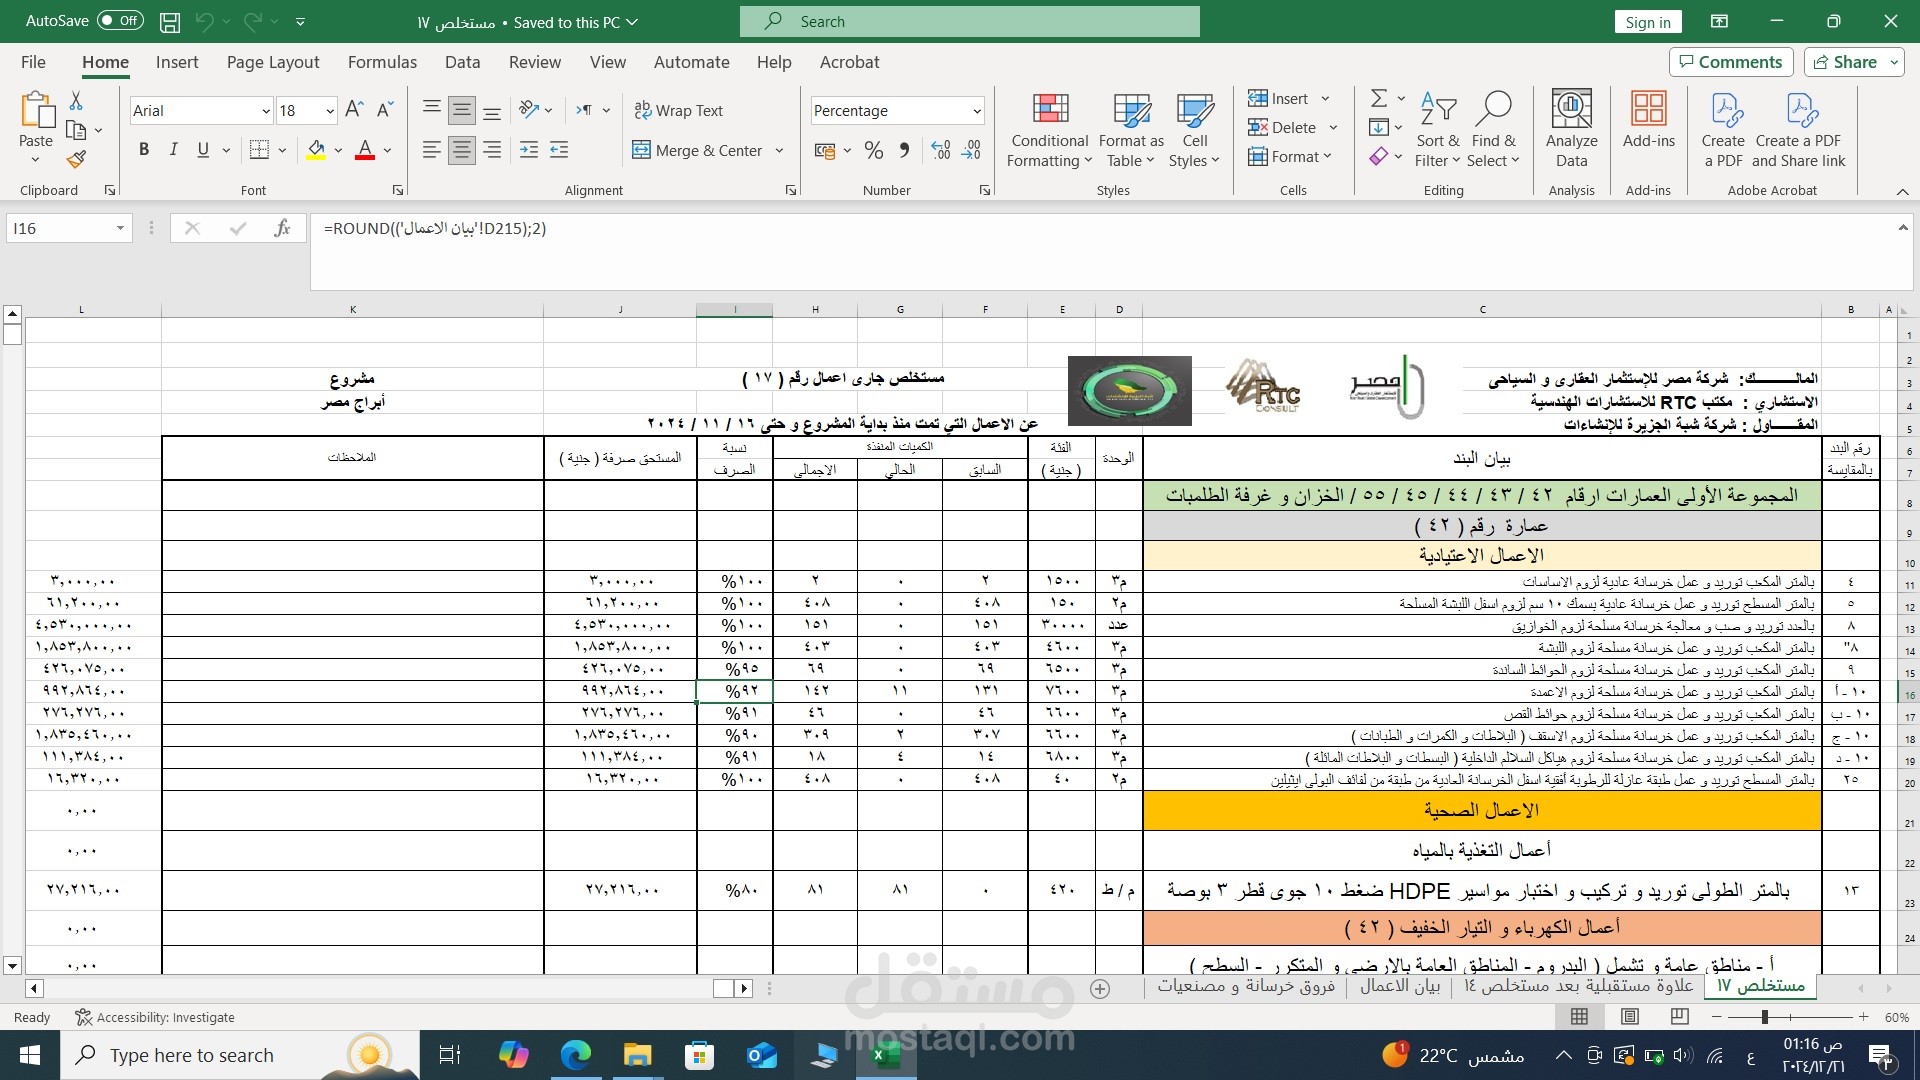Image resolution: width=1920 pixels, height=1080 pixels.
Task: Toggle Normal view in status bar
Action: 1580,1016
